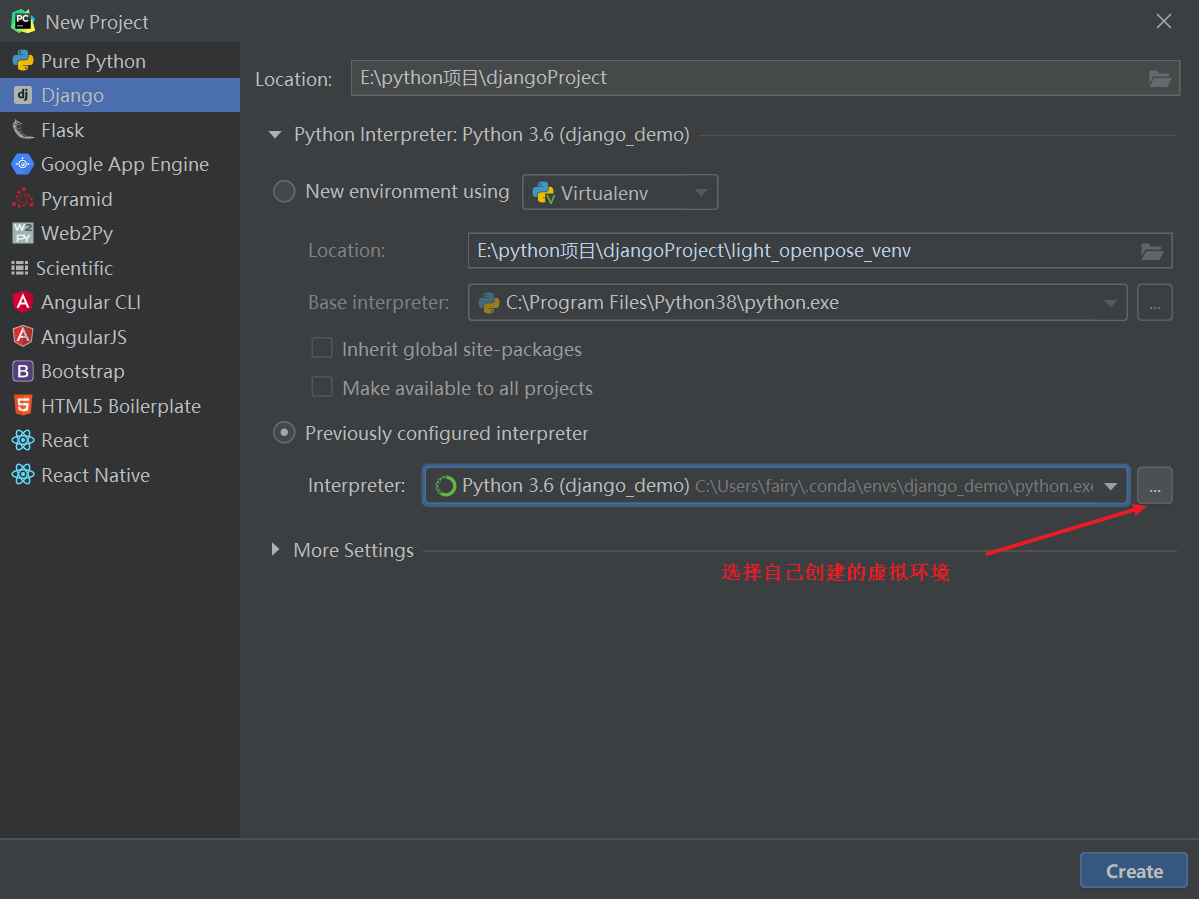Click the Django icon in the sidebar
This screenshot has height=899, width=1199.
(x=22, y=95)
